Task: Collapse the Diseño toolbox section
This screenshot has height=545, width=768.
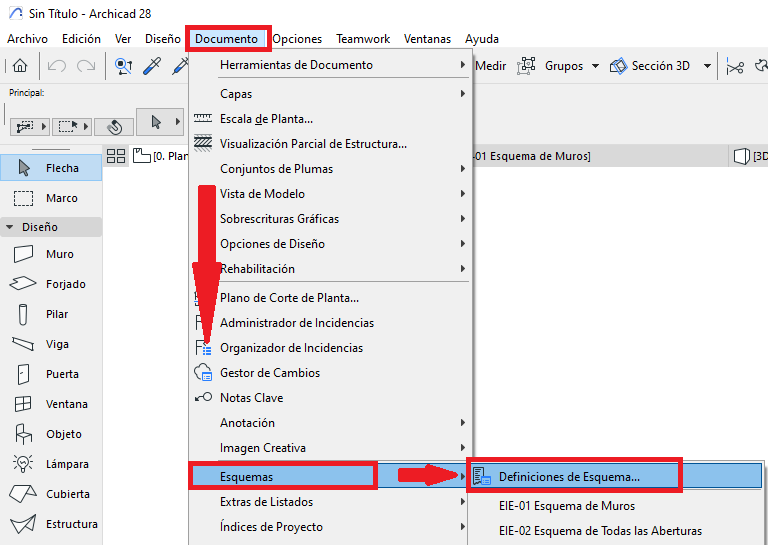Action: tap(10, 227)
